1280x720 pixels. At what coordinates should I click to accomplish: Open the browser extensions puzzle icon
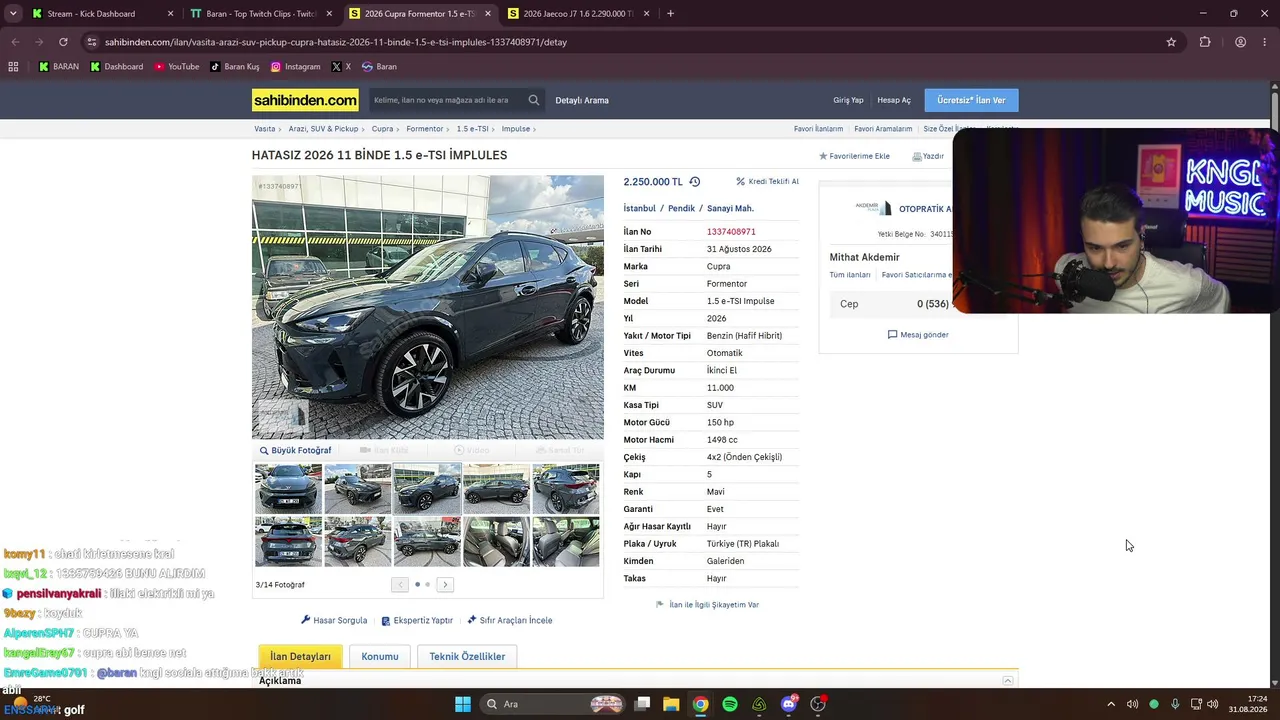(x=1205, y=42)
